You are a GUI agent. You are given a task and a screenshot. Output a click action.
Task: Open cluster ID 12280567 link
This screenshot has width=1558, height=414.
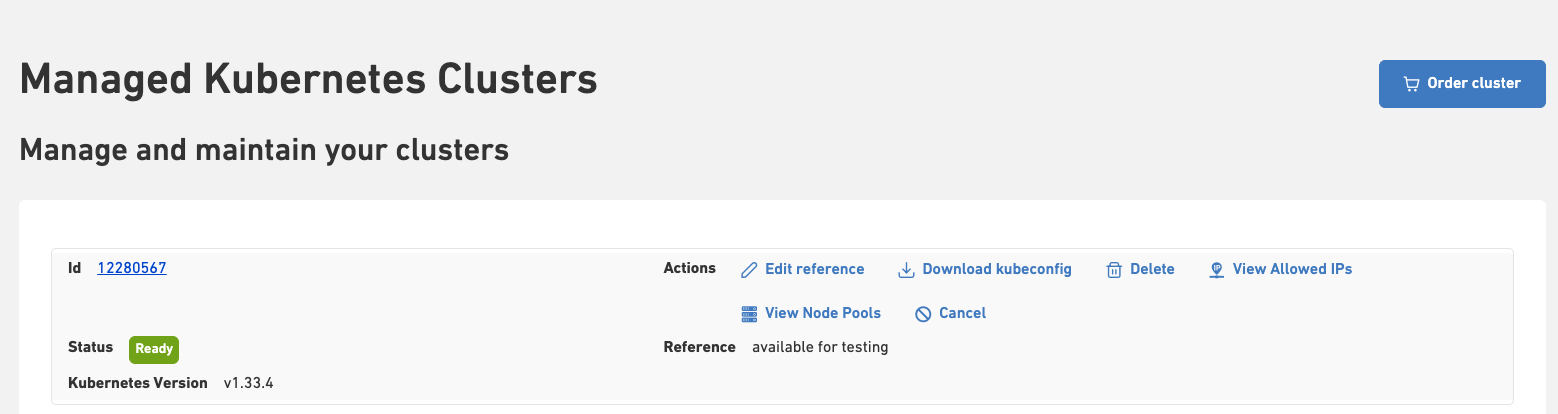(132, 268)
